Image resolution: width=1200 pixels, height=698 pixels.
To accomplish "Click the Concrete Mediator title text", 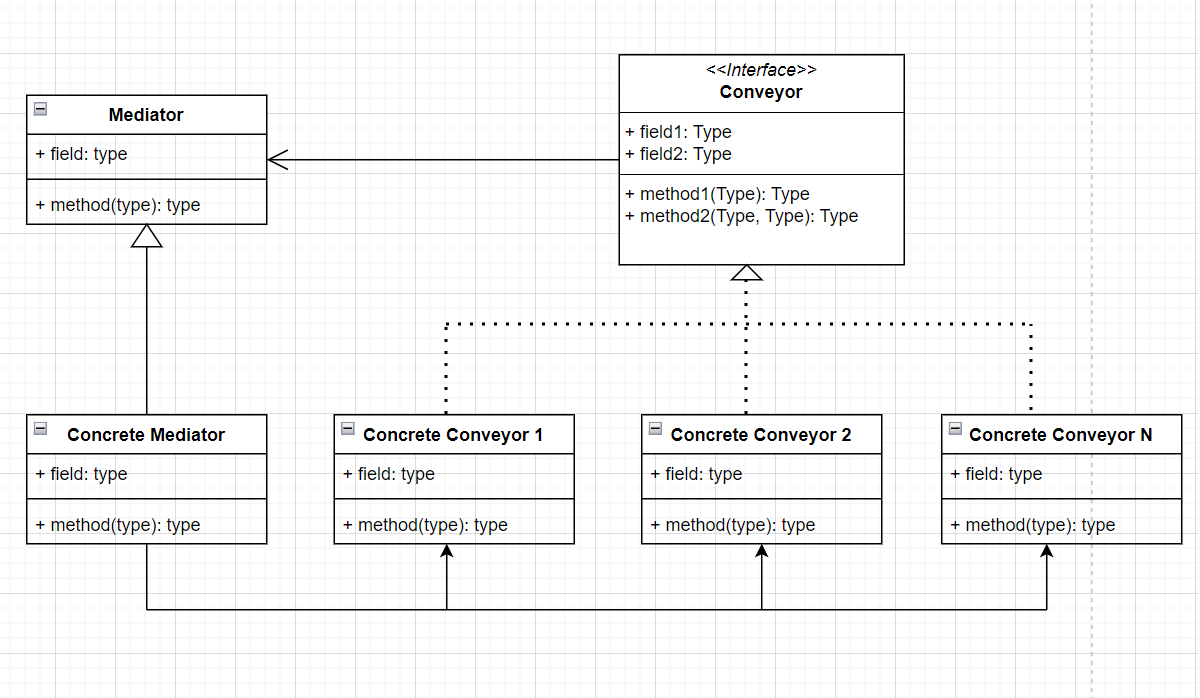I will click(x=147, y=434).
